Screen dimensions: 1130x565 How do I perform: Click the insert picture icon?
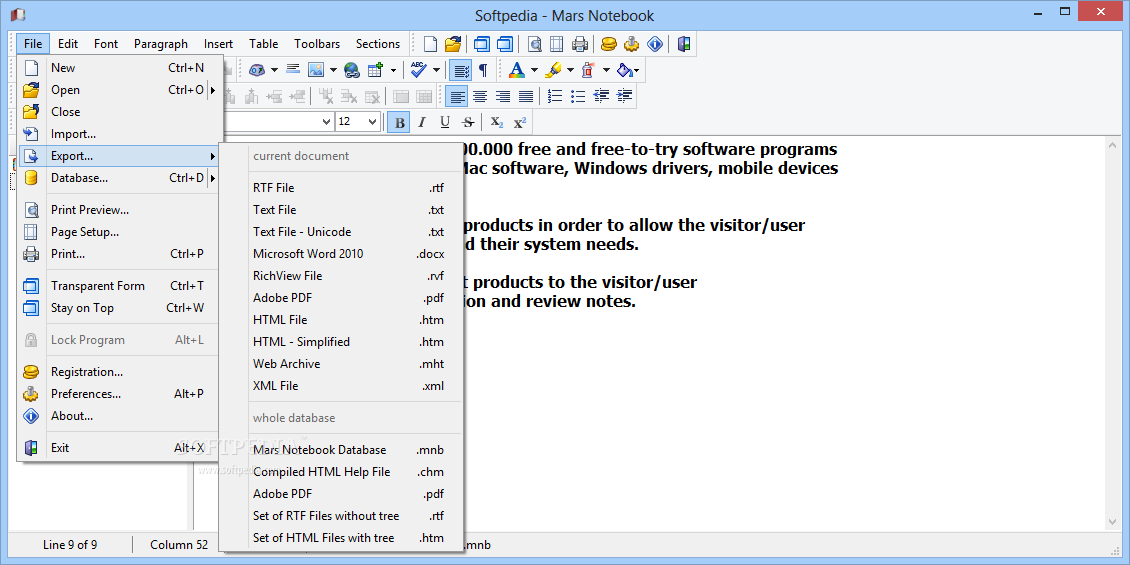[x=316, y=70]
